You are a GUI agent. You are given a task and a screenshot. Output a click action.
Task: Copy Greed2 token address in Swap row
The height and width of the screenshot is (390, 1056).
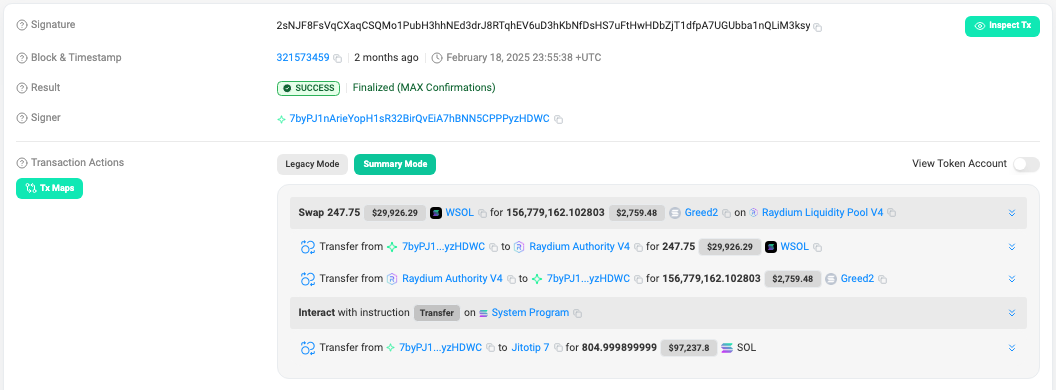click(726, 214)
